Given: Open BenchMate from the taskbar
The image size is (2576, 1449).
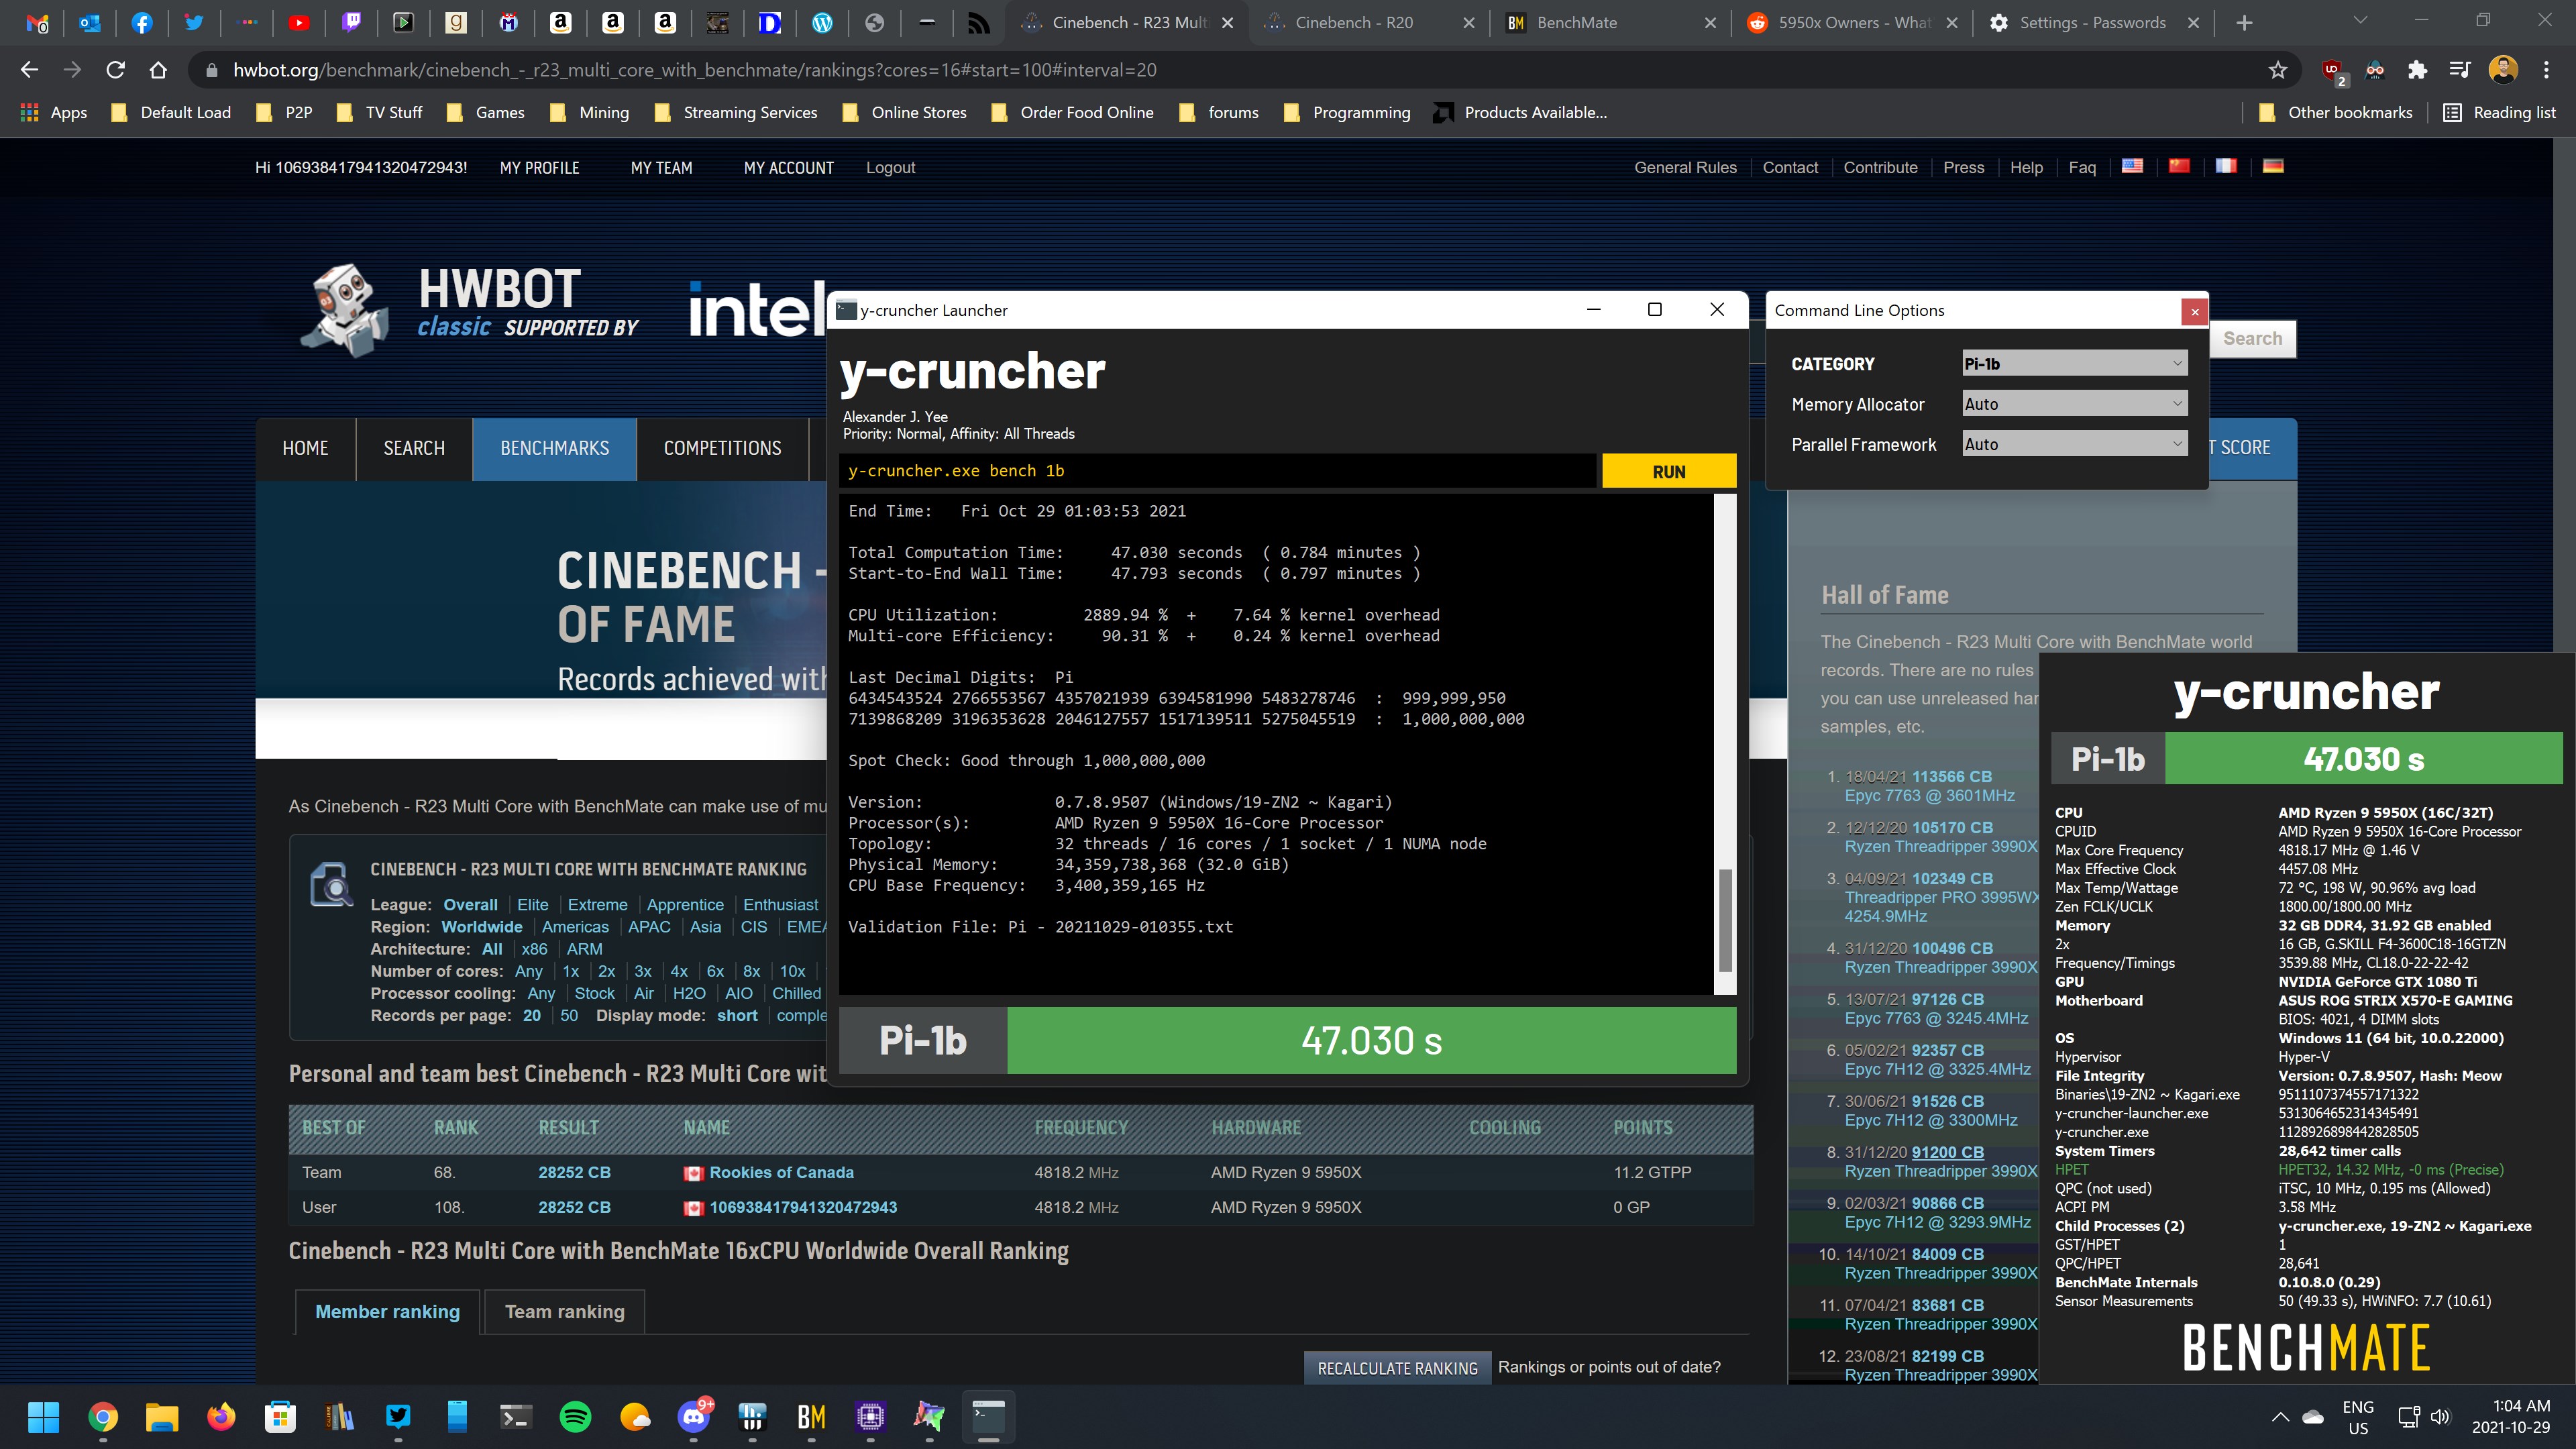Looking at the screenshot, I should tap(811, 1416).
